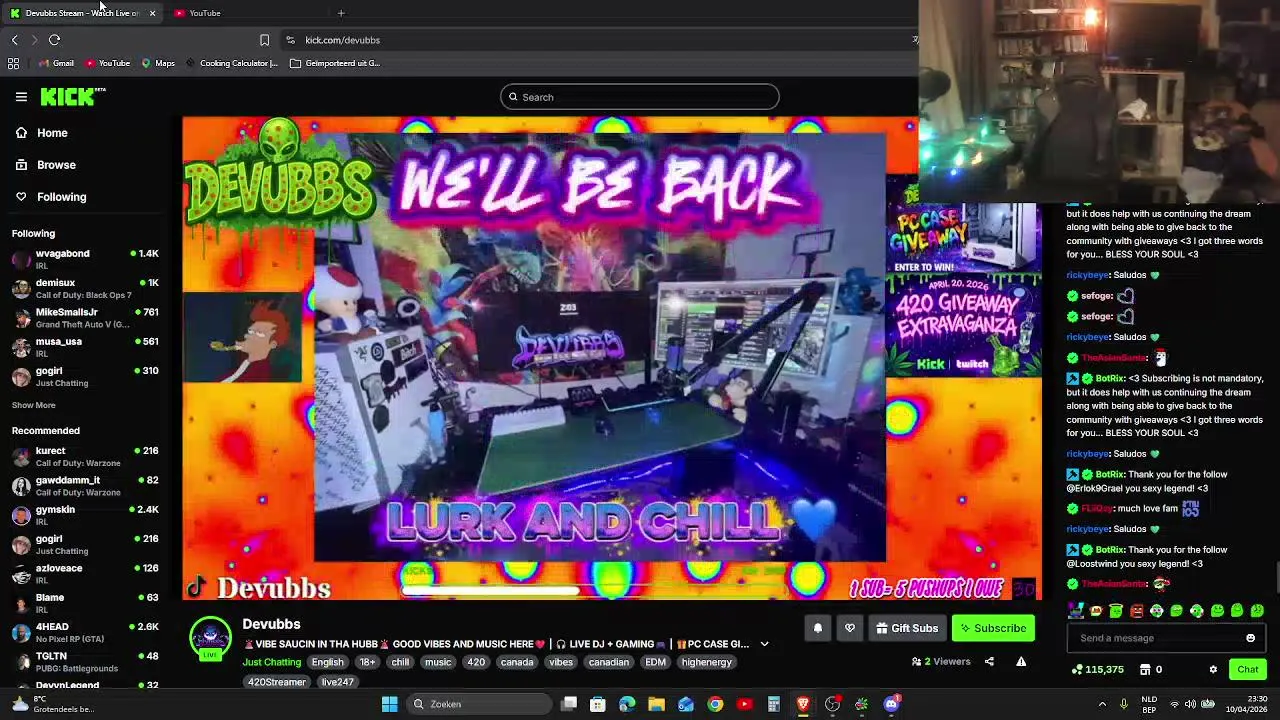Image resolution: width=1280 pixels, height=720 pixels.
Task: Open Following in the sidebar
Action: pyautogui.click(x=61, y=197)
